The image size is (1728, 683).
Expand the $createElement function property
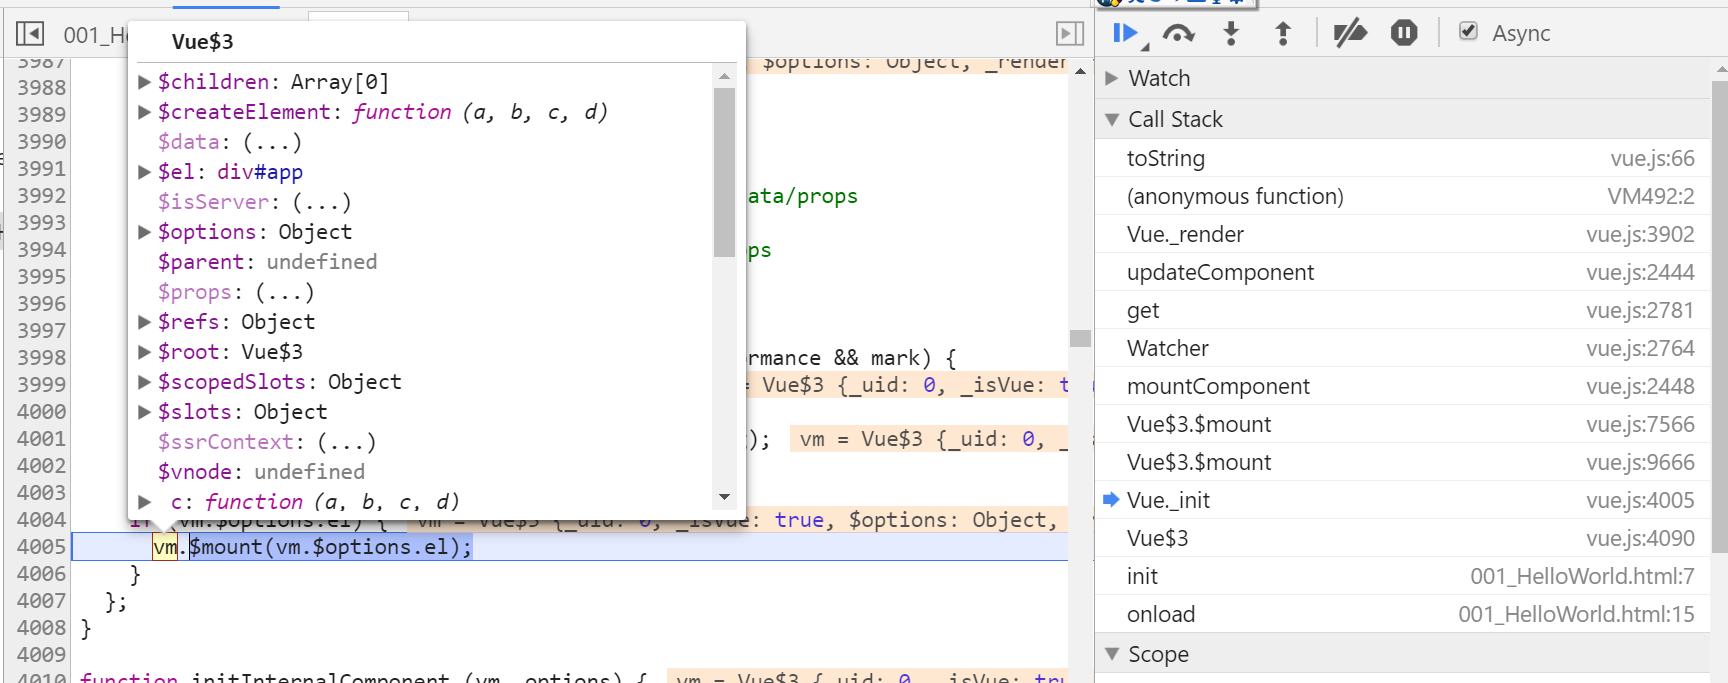pyautogui.click(x=144, y=111)
